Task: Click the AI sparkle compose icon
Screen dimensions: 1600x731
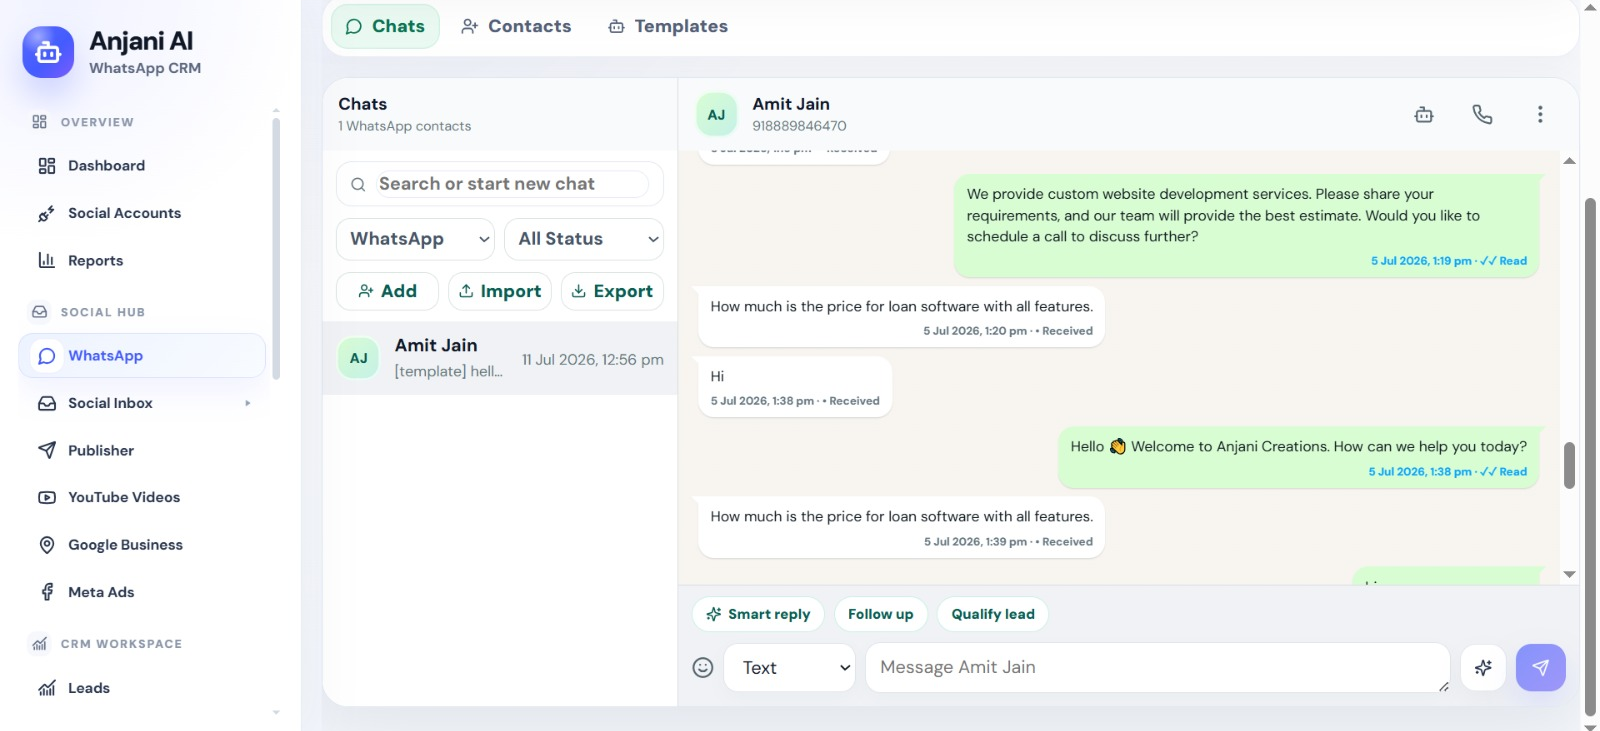Action: tap(1483, 667)
